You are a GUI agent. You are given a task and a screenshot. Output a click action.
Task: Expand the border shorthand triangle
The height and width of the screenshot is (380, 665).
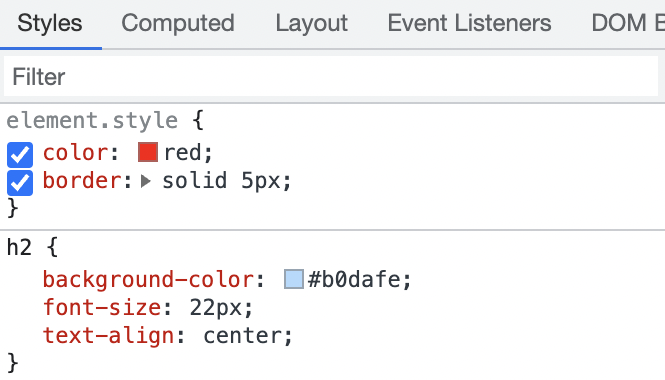tap(145, 182)
